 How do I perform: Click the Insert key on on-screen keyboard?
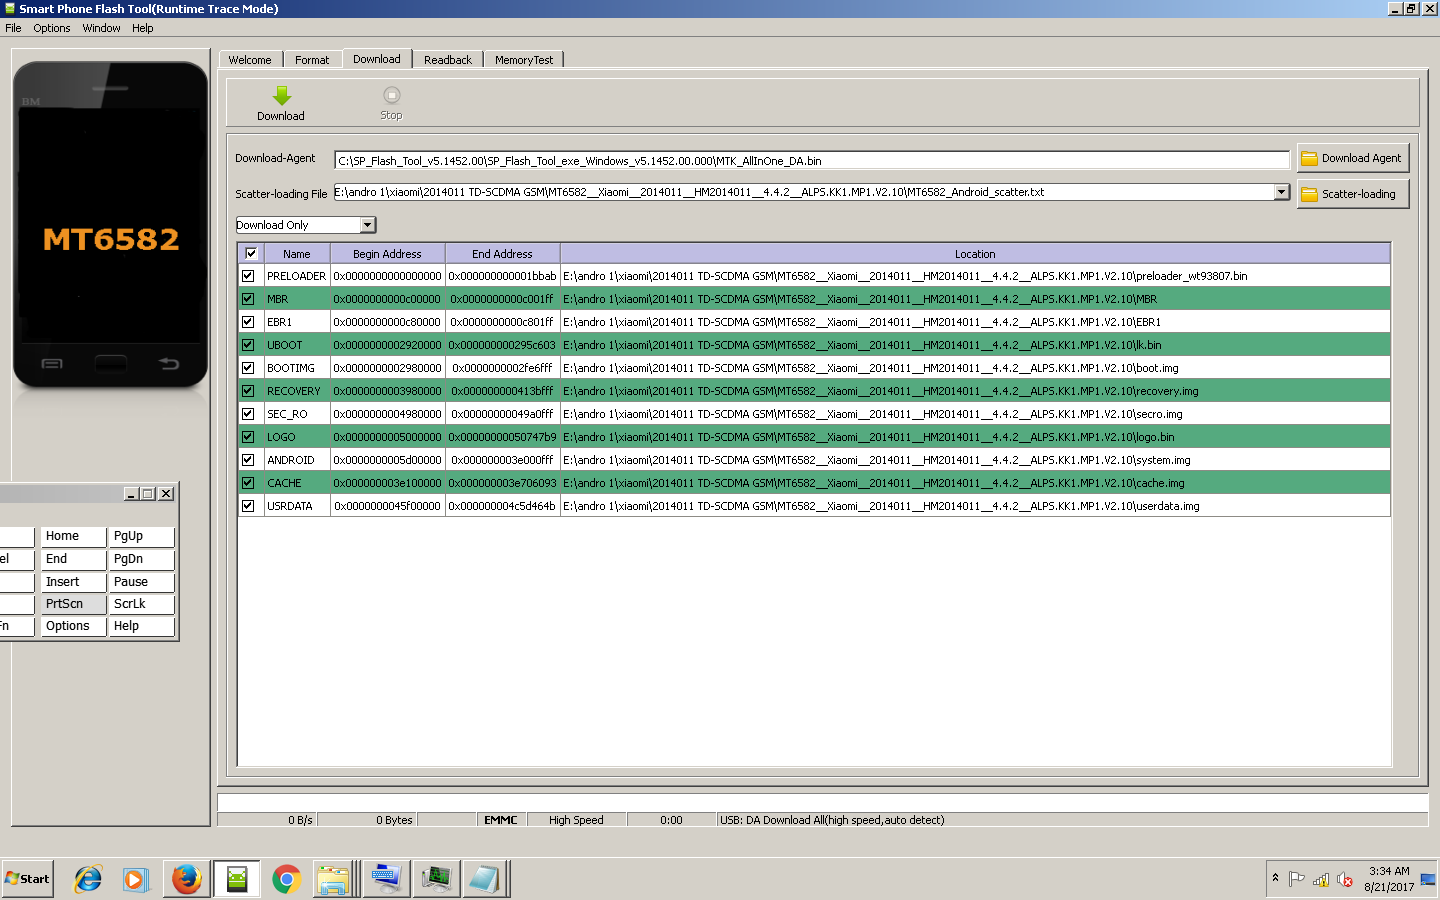tap(72, 582)
